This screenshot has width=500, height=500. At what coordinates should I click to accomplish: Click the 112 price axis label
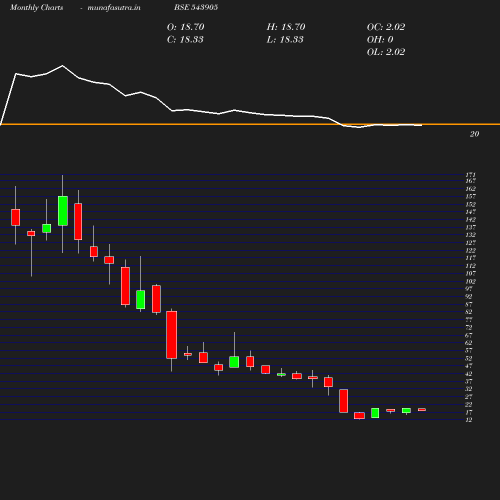471,266
